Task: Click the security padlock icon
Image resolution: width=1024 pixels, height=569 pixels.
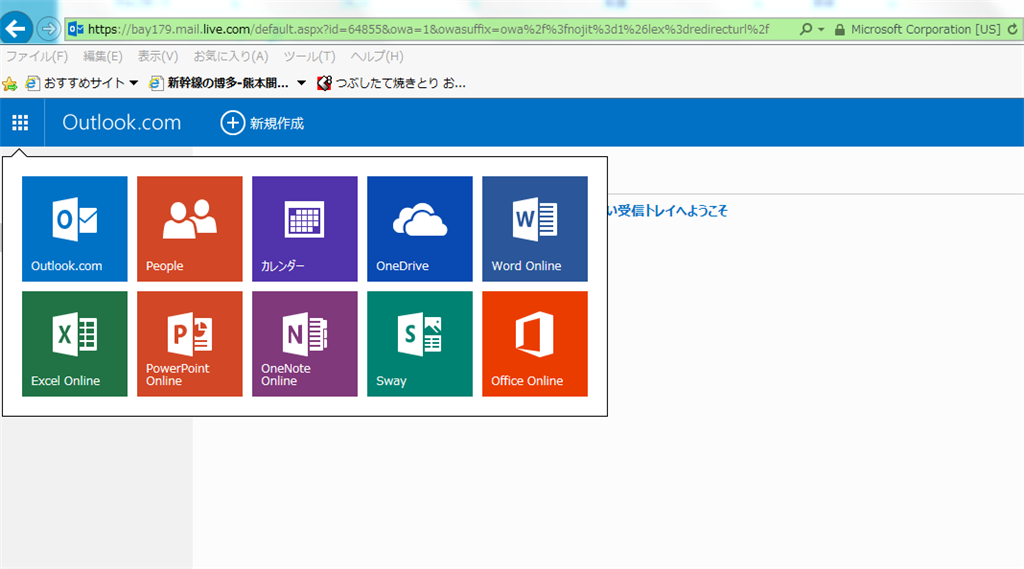Action: [840, 29]
